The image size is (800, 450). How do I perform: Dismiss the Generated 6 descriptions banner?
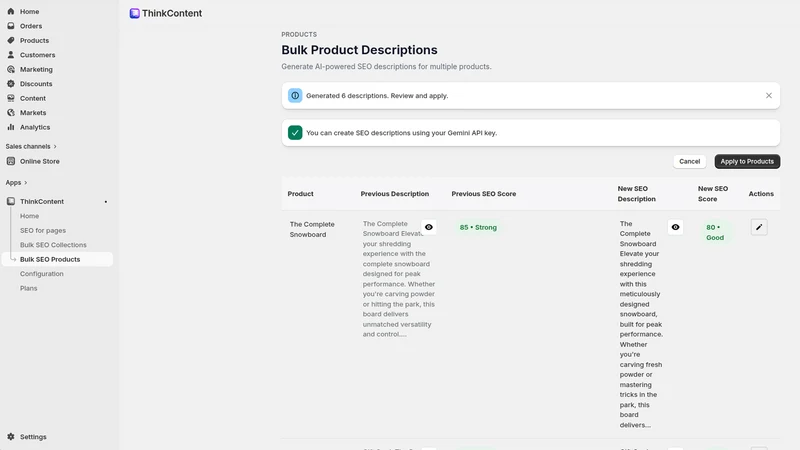click(x=768, y=95)
